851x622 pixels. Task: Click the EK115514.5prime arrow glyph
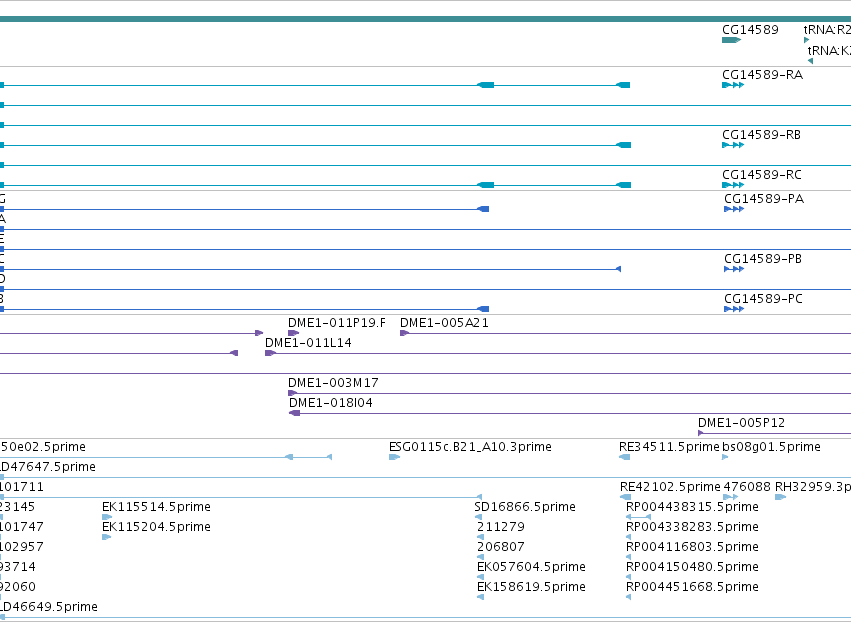click(107, 517)
